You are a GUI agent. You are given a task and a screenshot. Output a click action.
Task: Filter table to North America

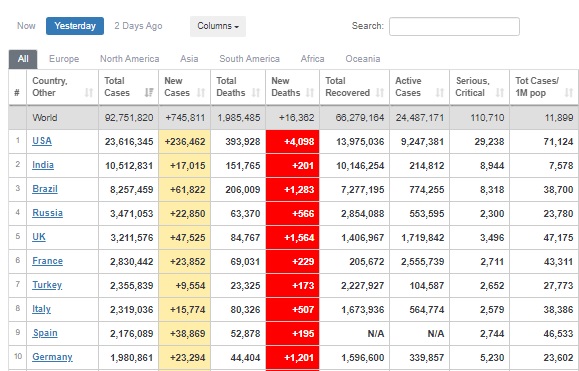[x=130, y=59]
